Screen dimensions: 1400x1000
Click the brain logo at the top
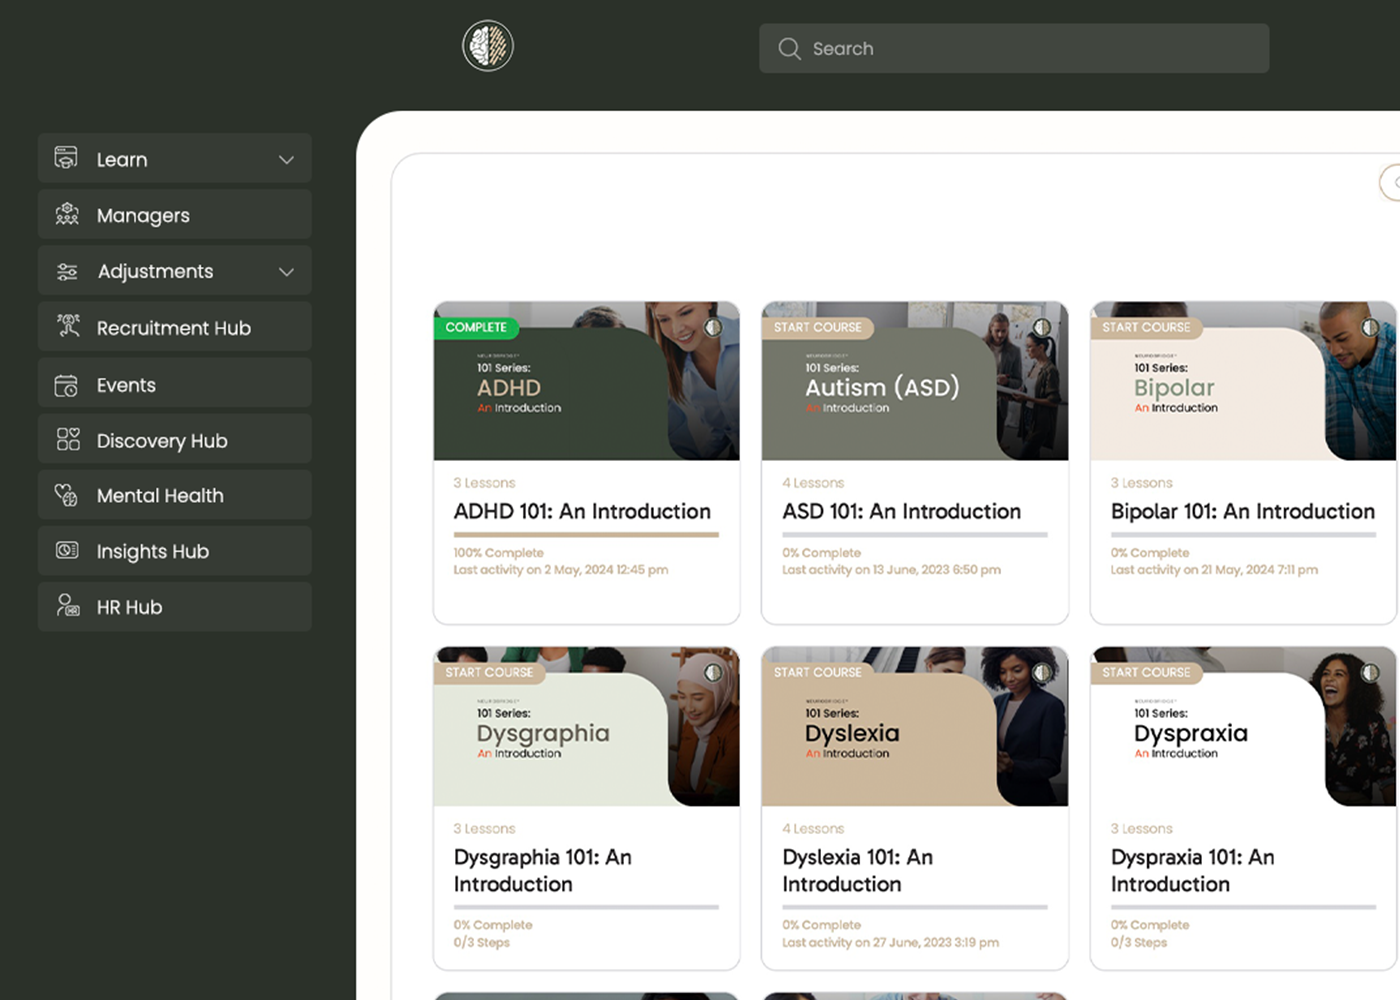point(487,45)
